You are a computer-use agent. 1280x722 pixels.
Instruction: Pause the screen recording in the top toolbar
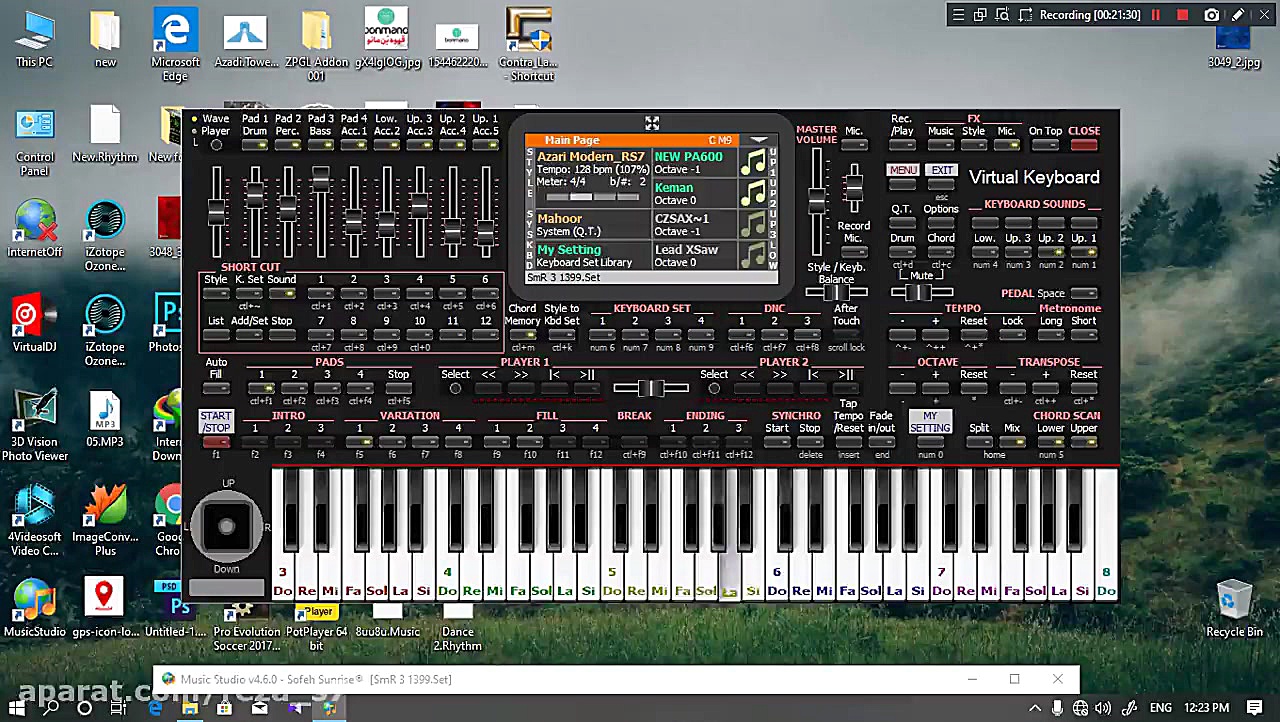click(x=1156, y=15)
